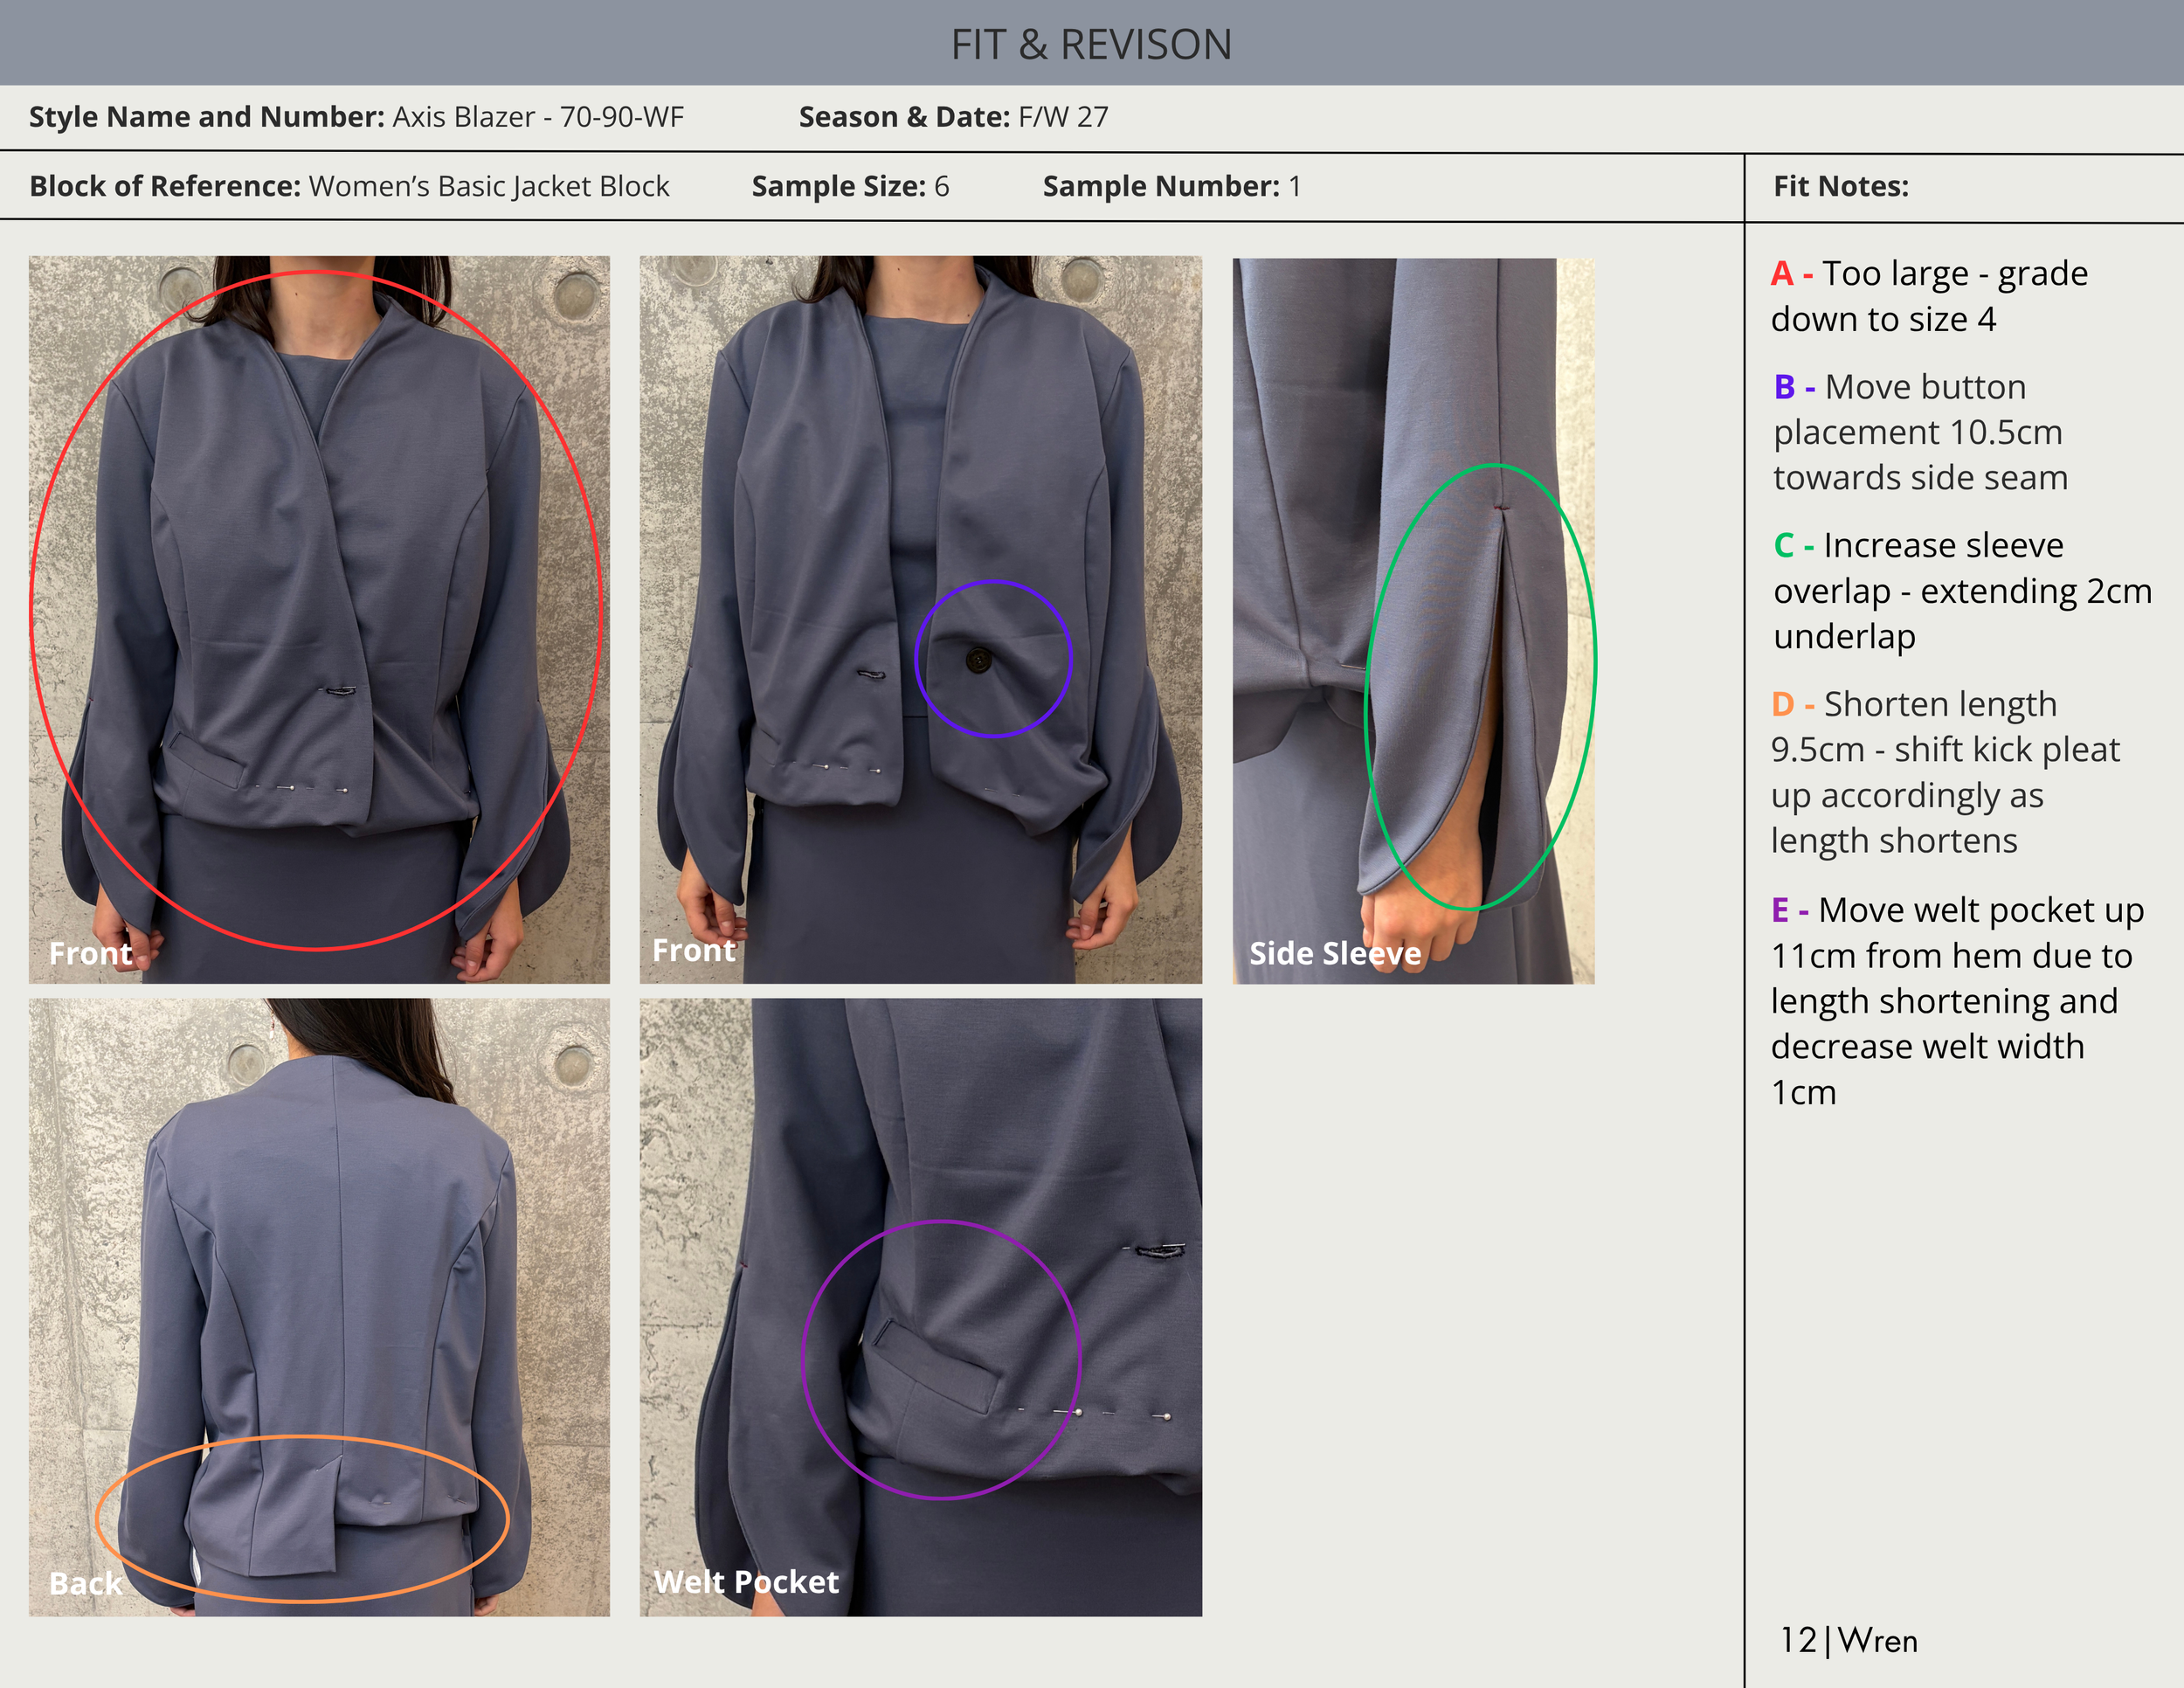Click the red letter A marker

click(1781, 273)
